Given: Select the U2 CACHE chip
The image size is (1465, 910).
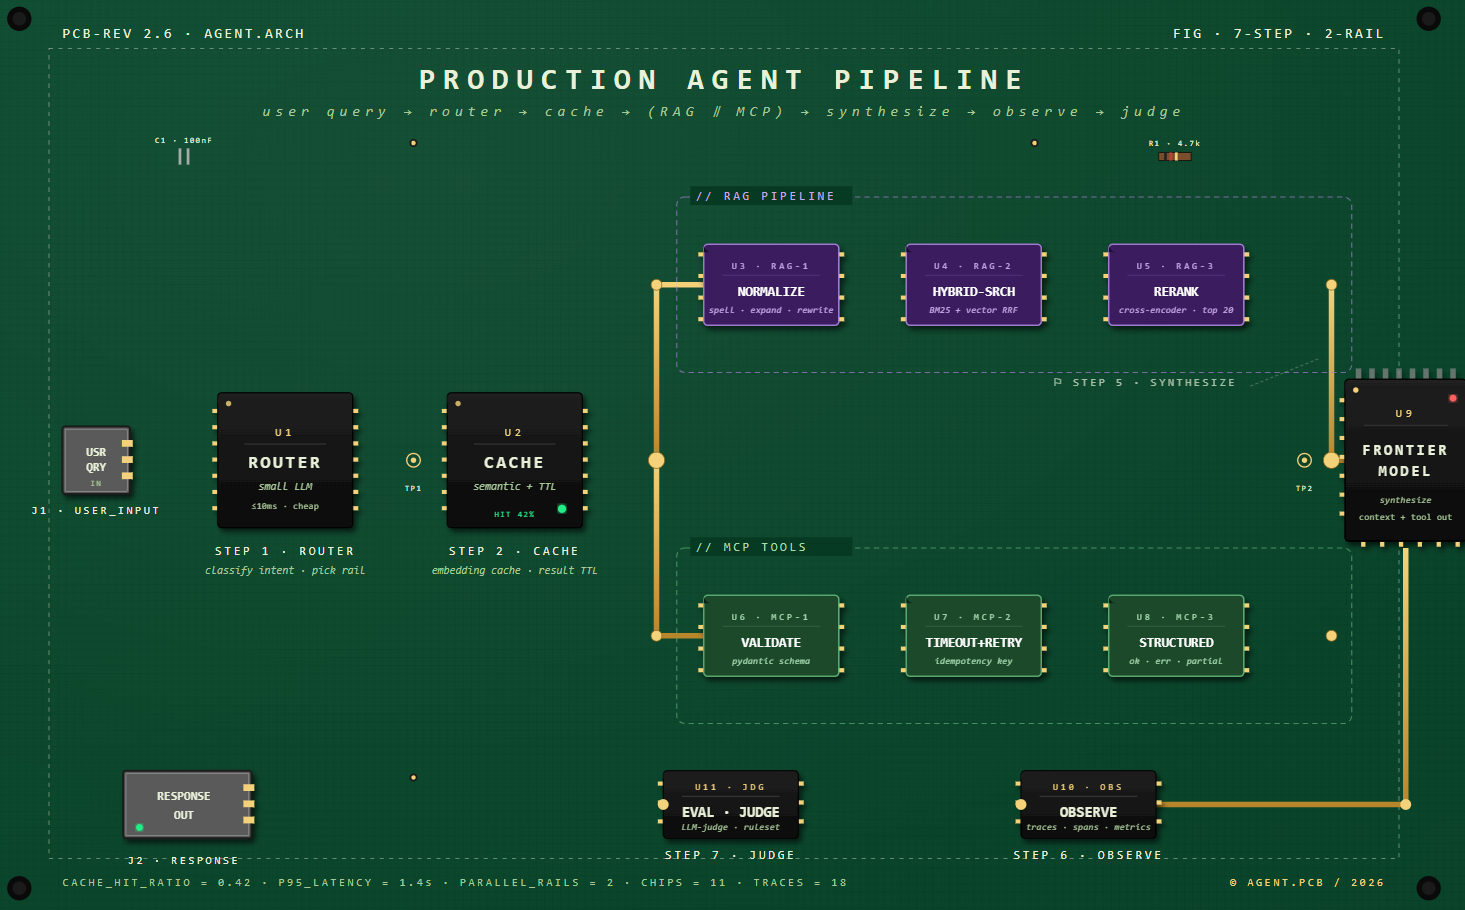Looking at the screenshot, I should point(514,460).
